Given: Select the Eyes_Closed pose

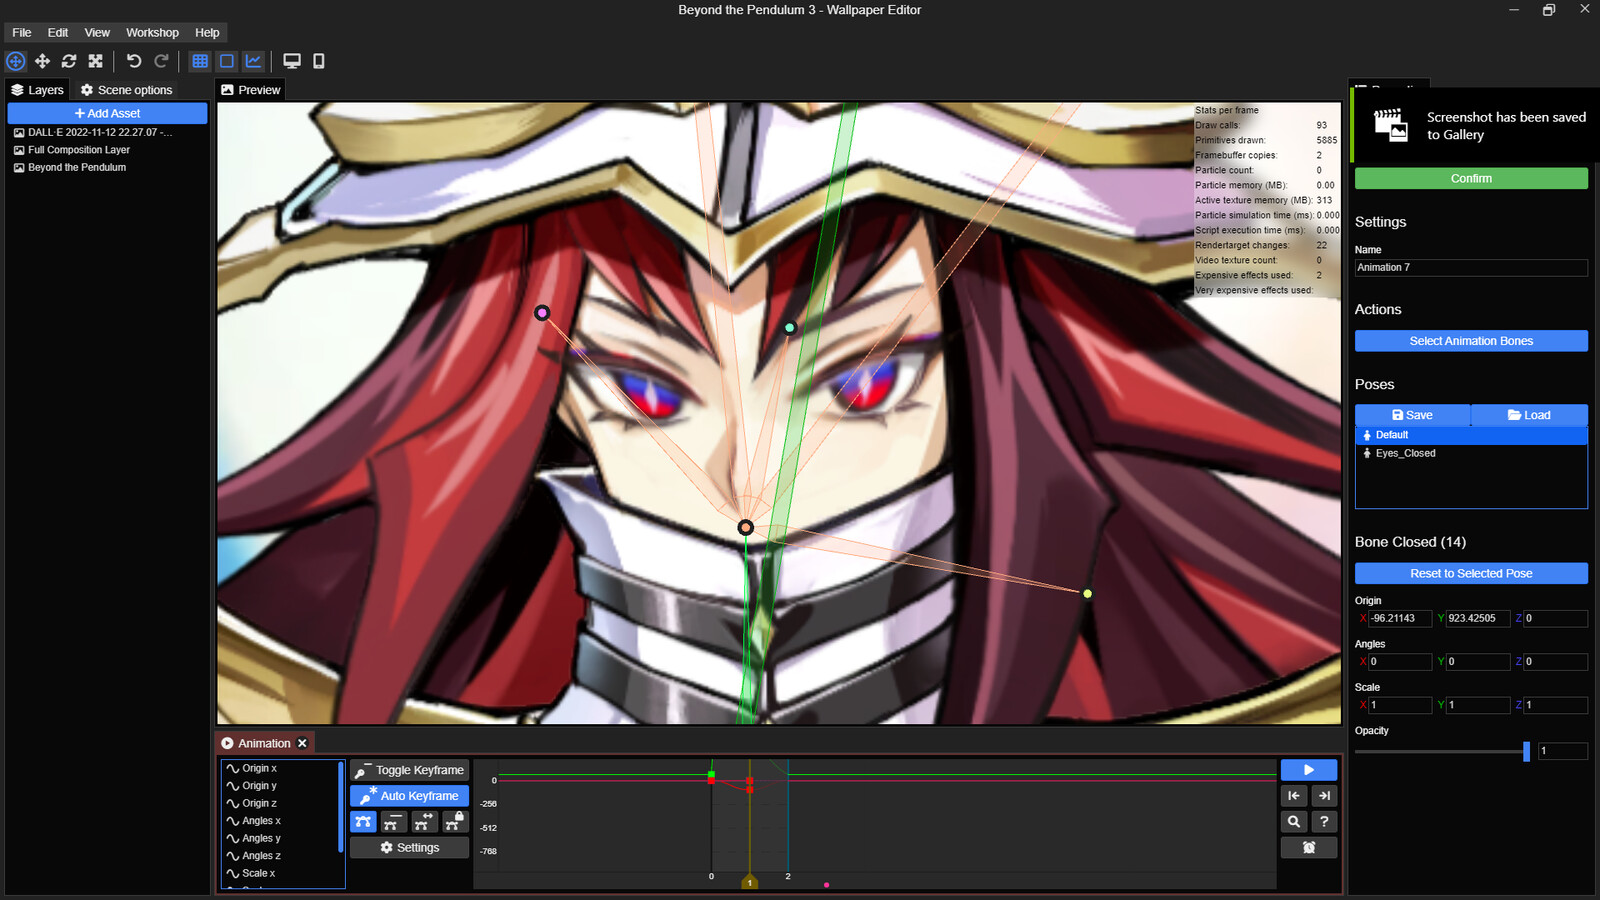Looking at the screenshot, I should coord(1471,453).
